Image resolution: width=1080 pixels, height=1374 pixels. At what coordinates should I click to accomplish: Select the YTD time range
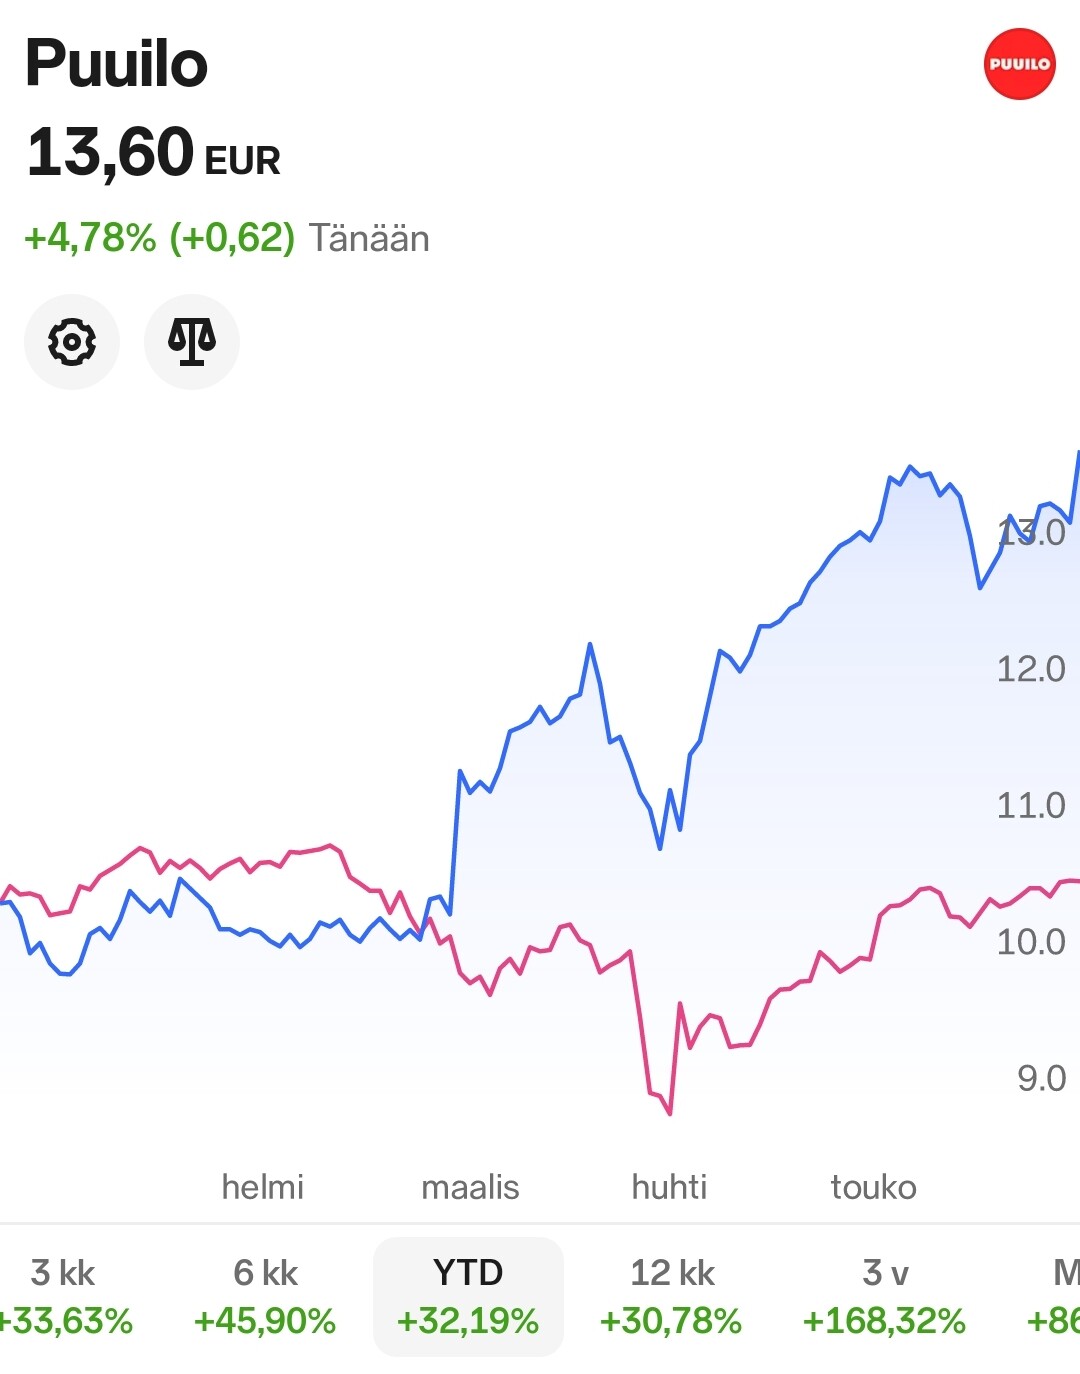[x=468, y=1296]
